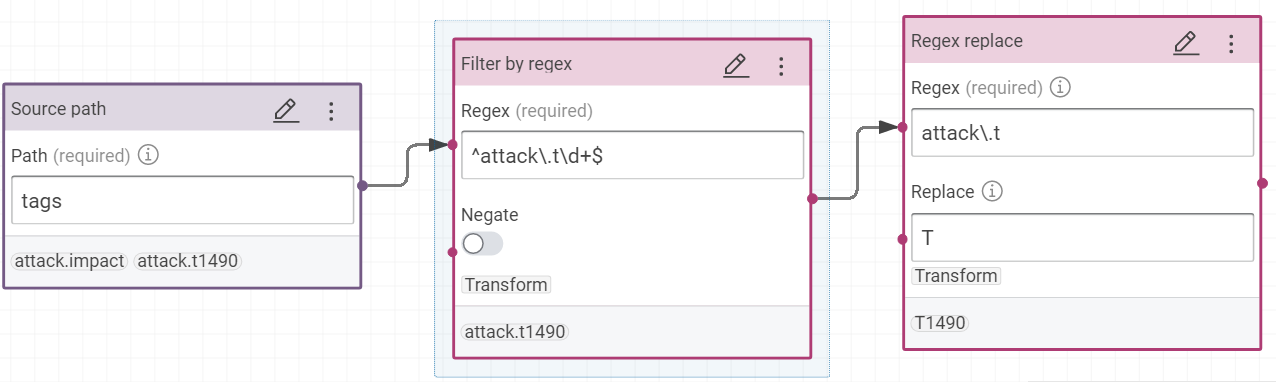Viewport: 1276px width, 382px height.
Task: Click the Regex replace output connector dot
Action: 1262,183
